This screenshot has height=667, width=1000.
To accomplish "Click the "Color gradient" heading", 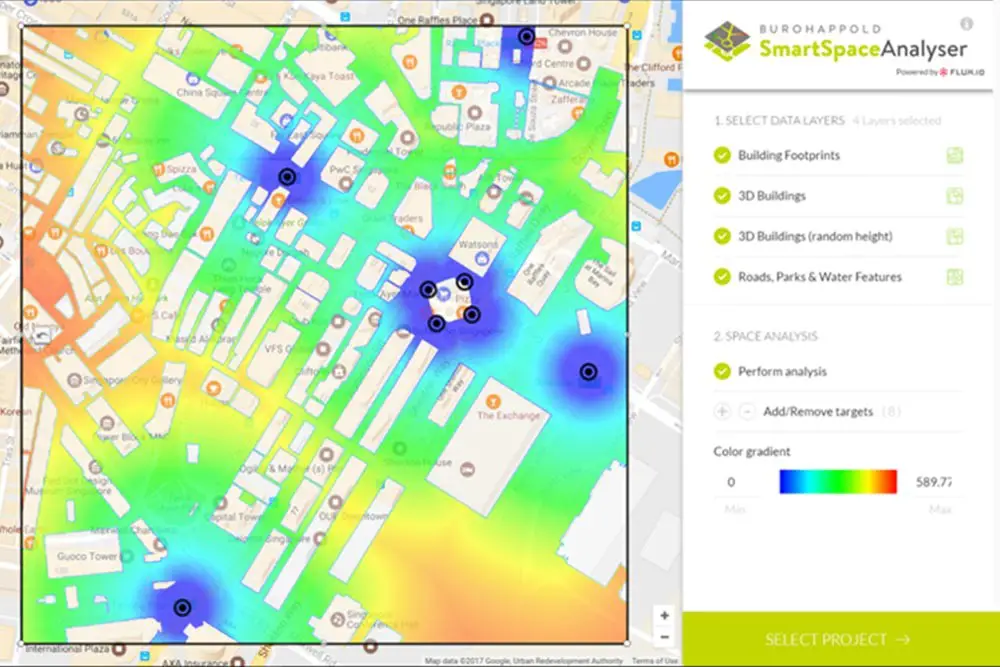I will 751,451.
